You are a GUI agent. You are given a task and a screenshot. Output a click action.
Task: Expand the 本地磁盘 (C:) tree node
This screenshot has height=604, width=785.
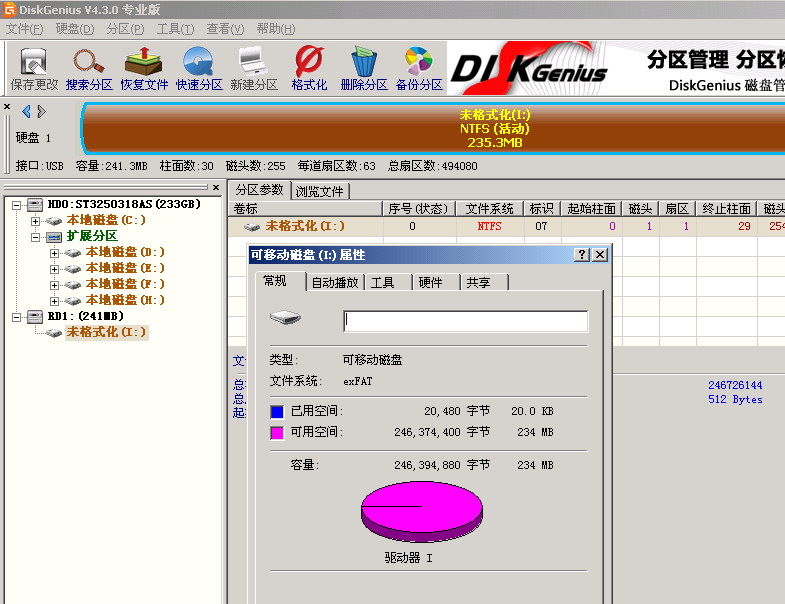point(35,221)
